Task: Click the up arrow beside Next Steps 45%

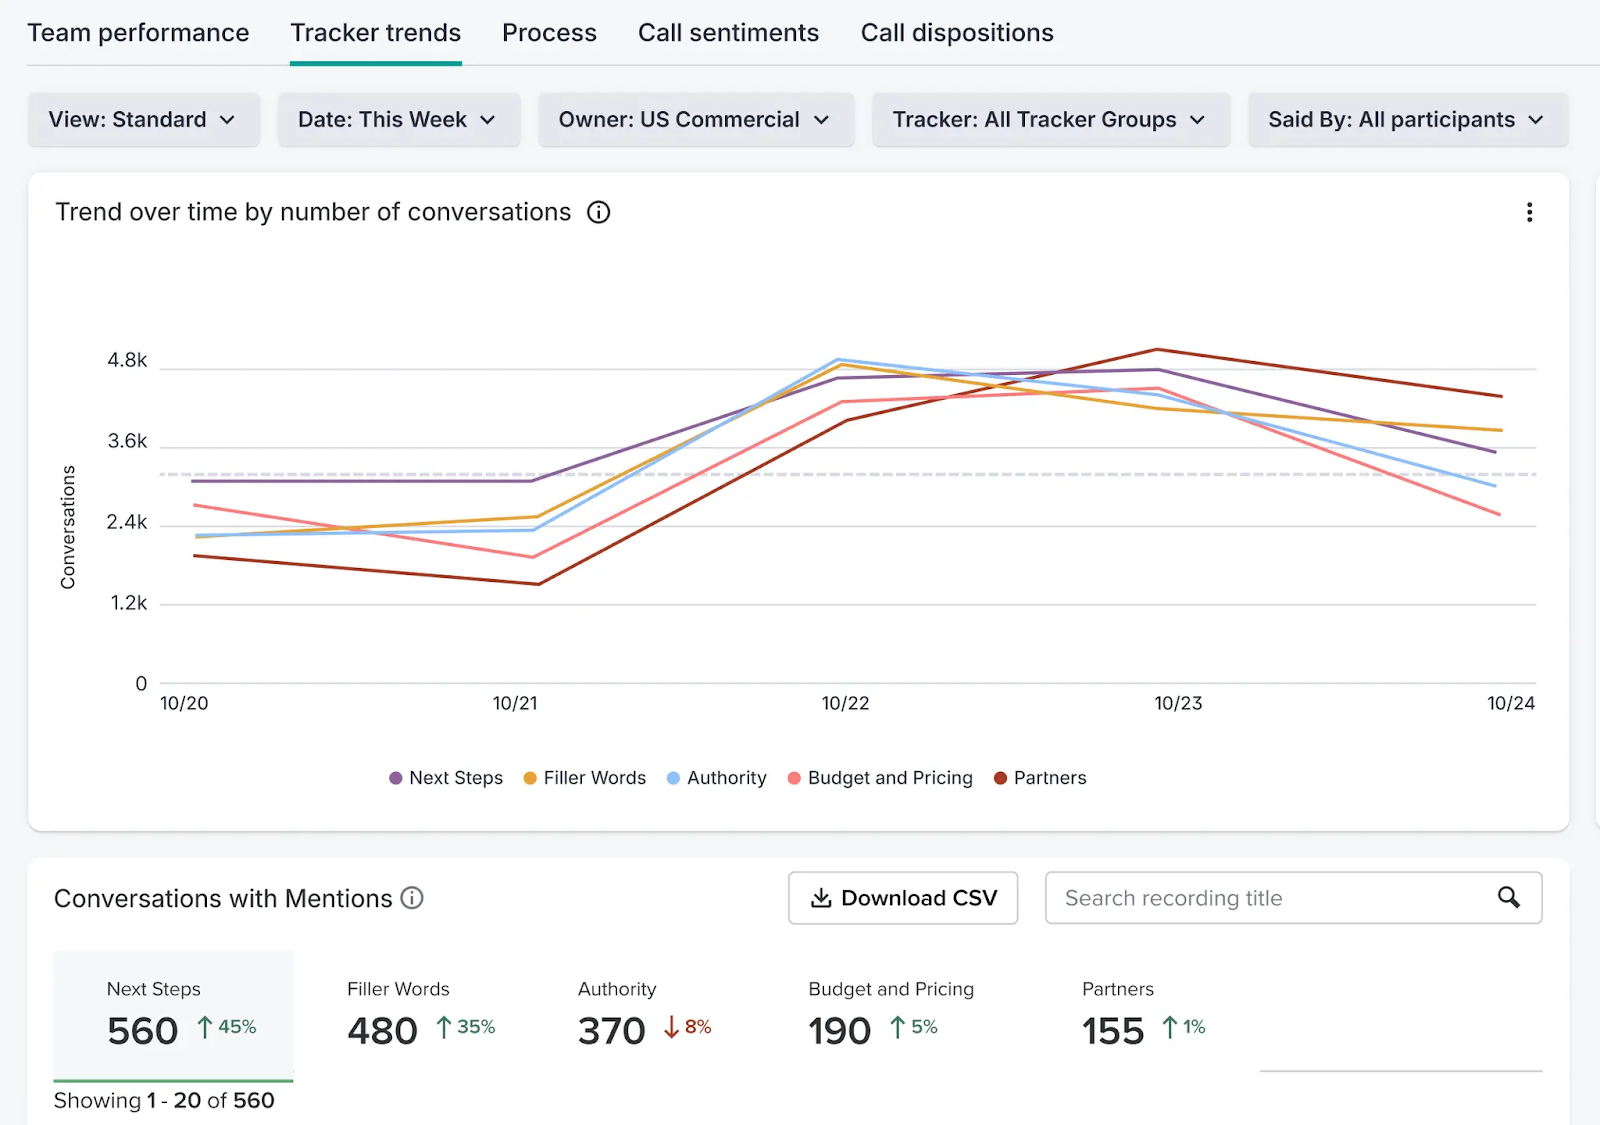Action: coord(205,1027)
